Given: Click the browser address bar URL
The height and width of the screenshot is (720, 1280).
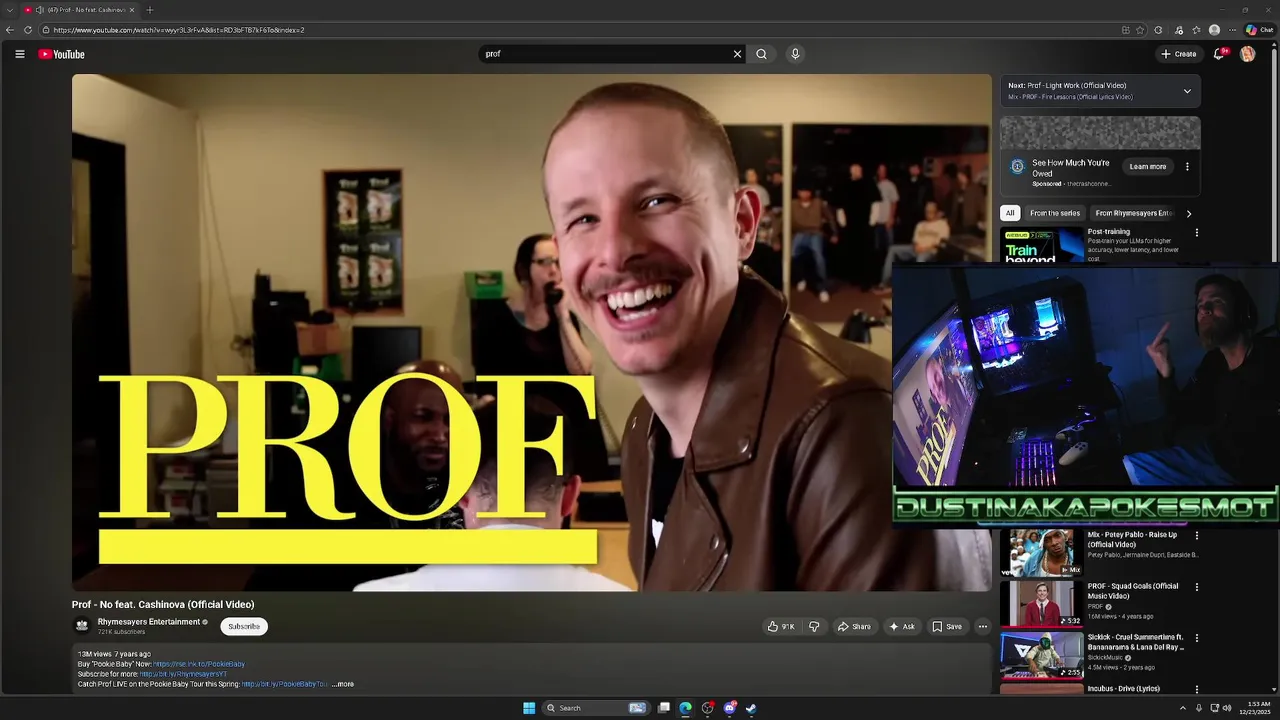Looking at the screenshot, I should click(x=179, y=30).
